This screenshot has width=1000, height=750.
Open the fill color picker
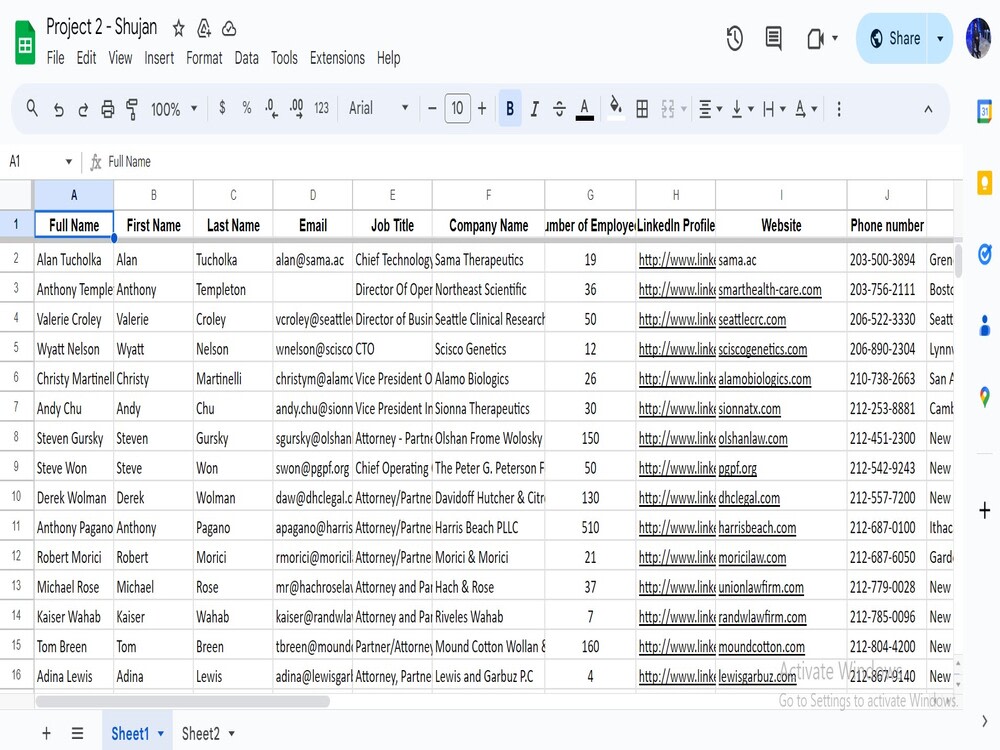(x=616, y=108)
